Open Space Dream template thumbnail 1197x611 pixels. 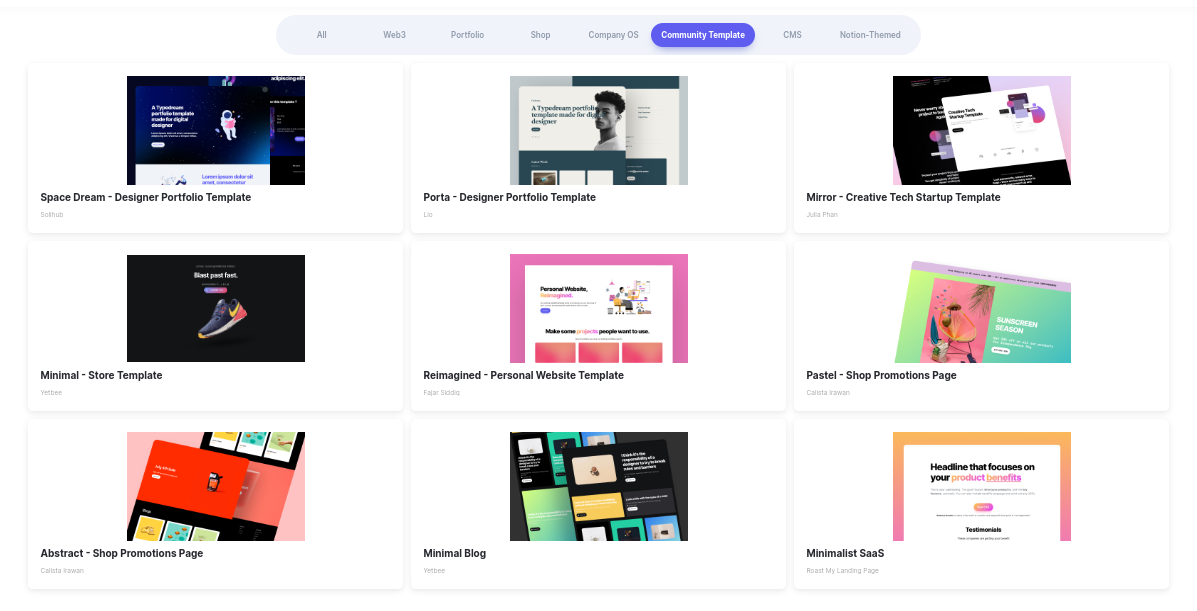[x=216, y=131]
